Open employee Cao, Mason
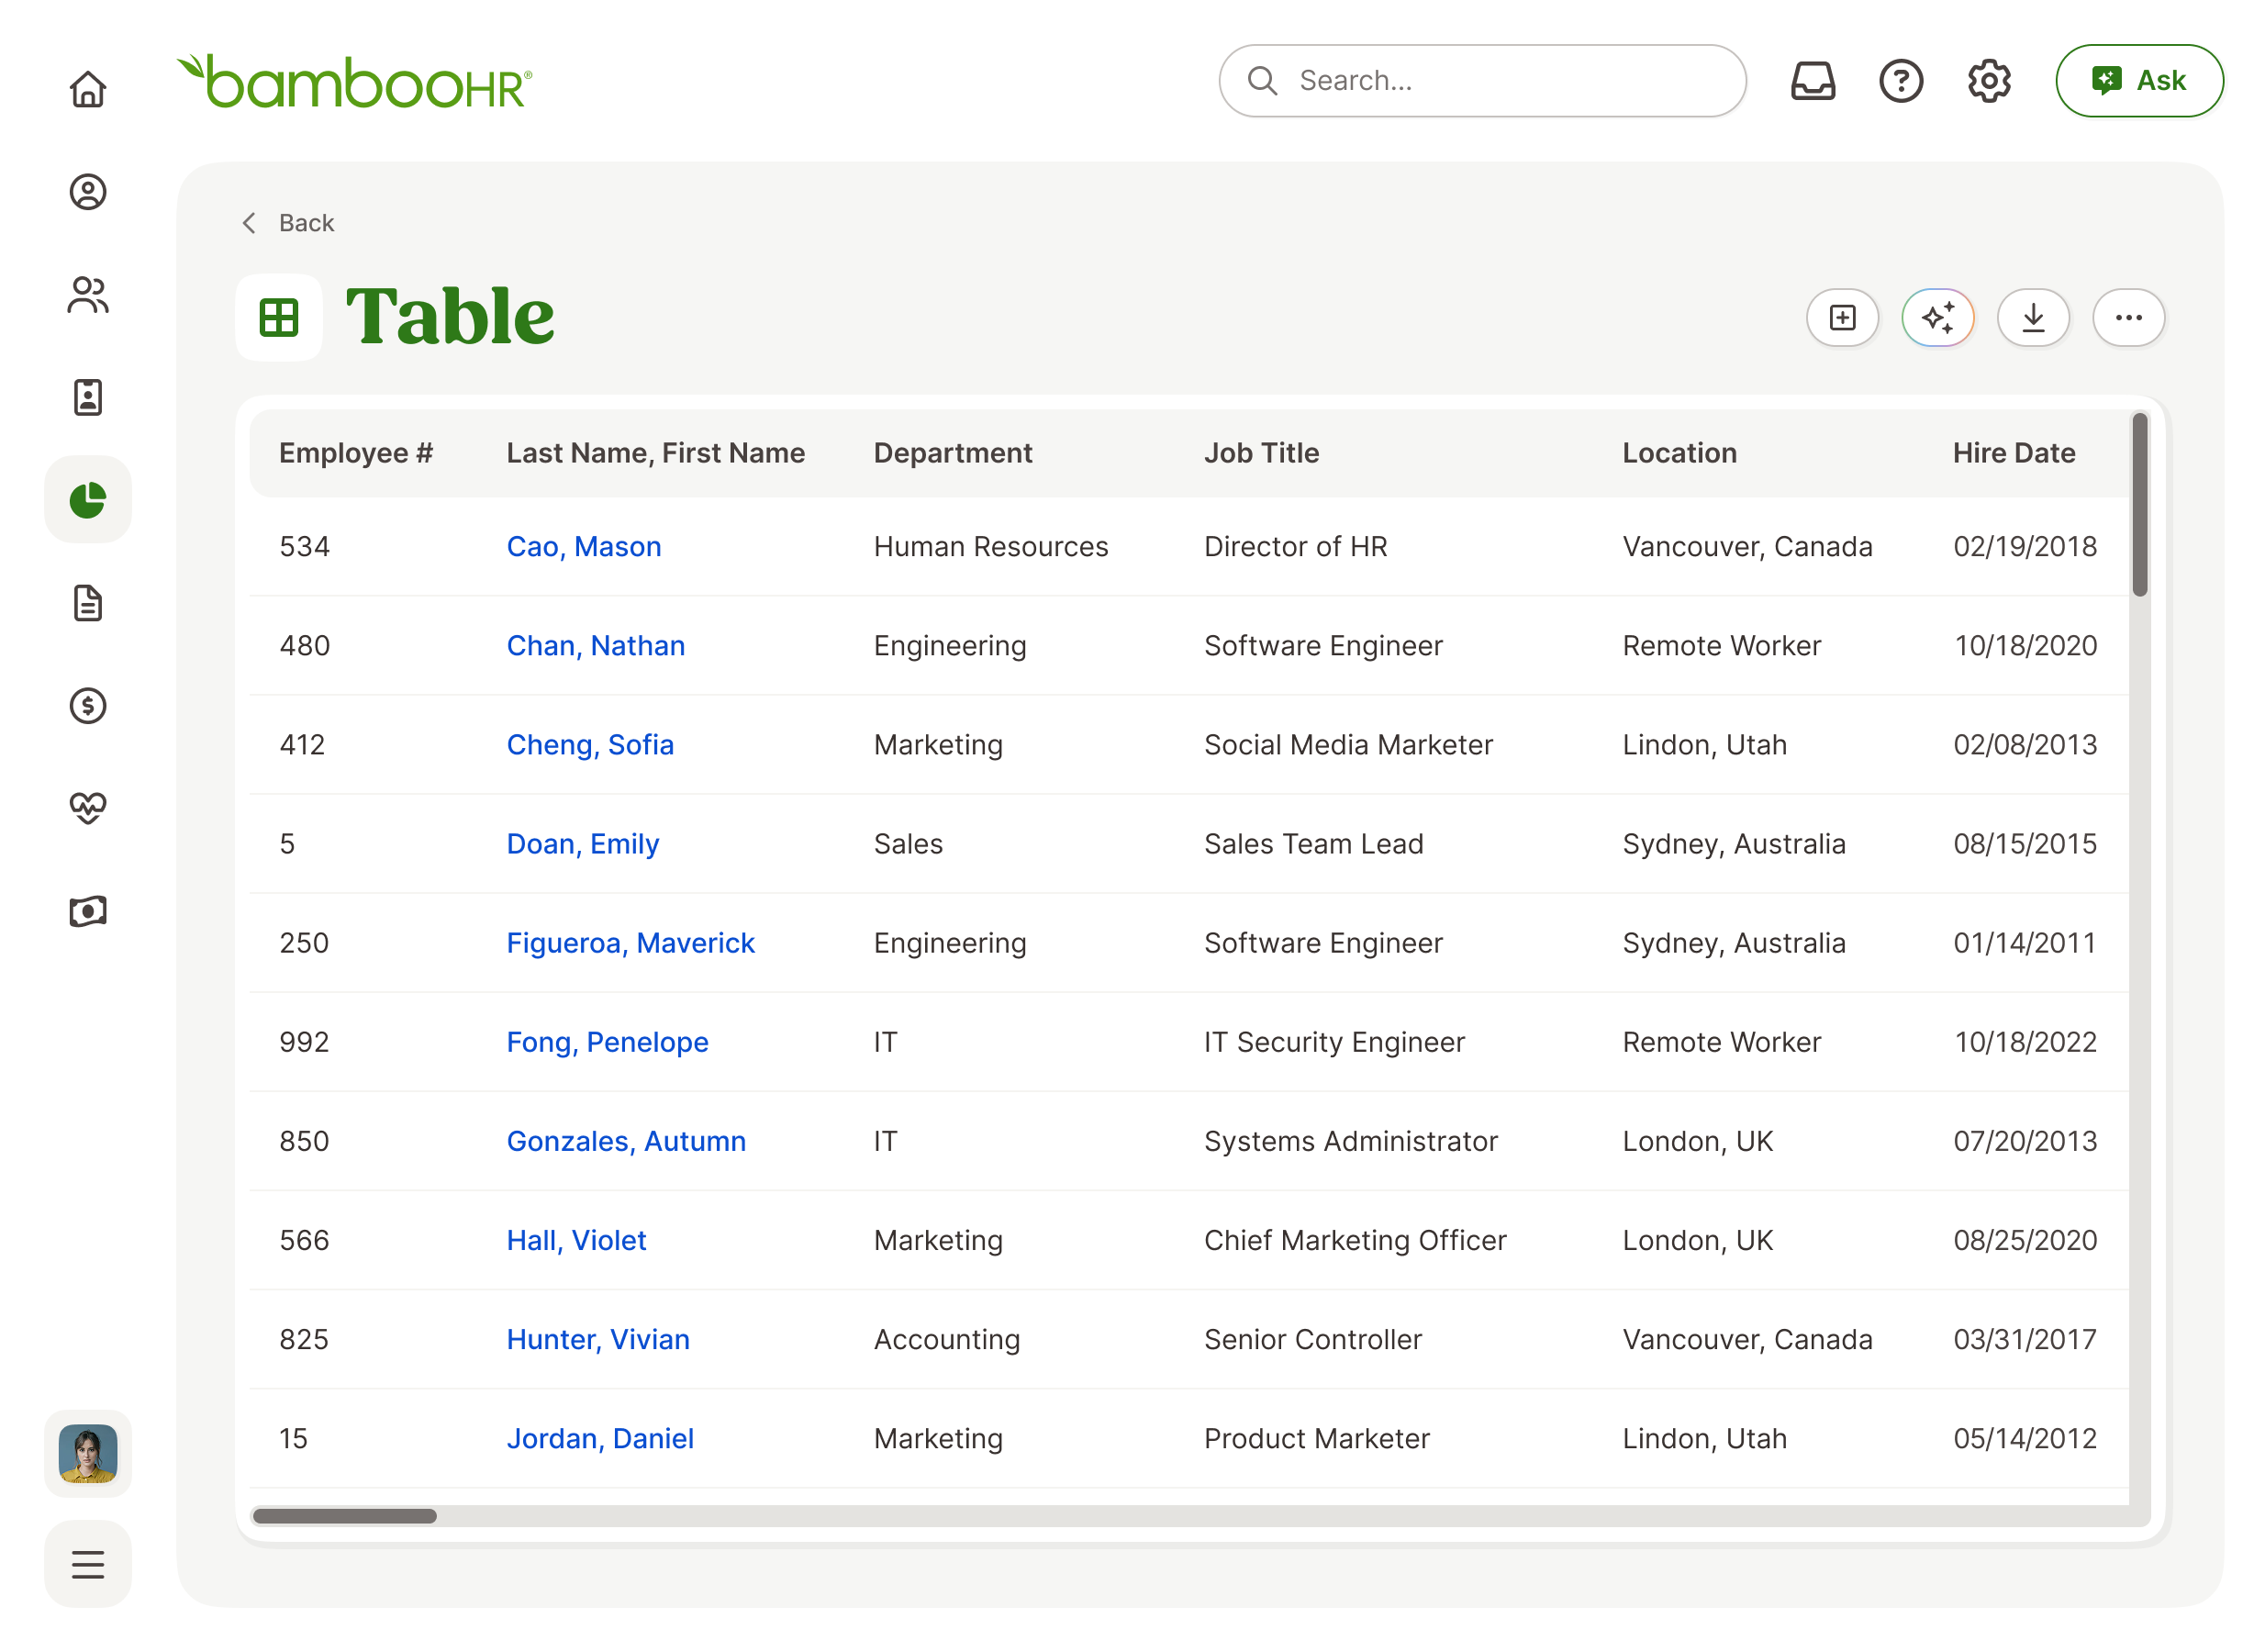 point(583,546)
